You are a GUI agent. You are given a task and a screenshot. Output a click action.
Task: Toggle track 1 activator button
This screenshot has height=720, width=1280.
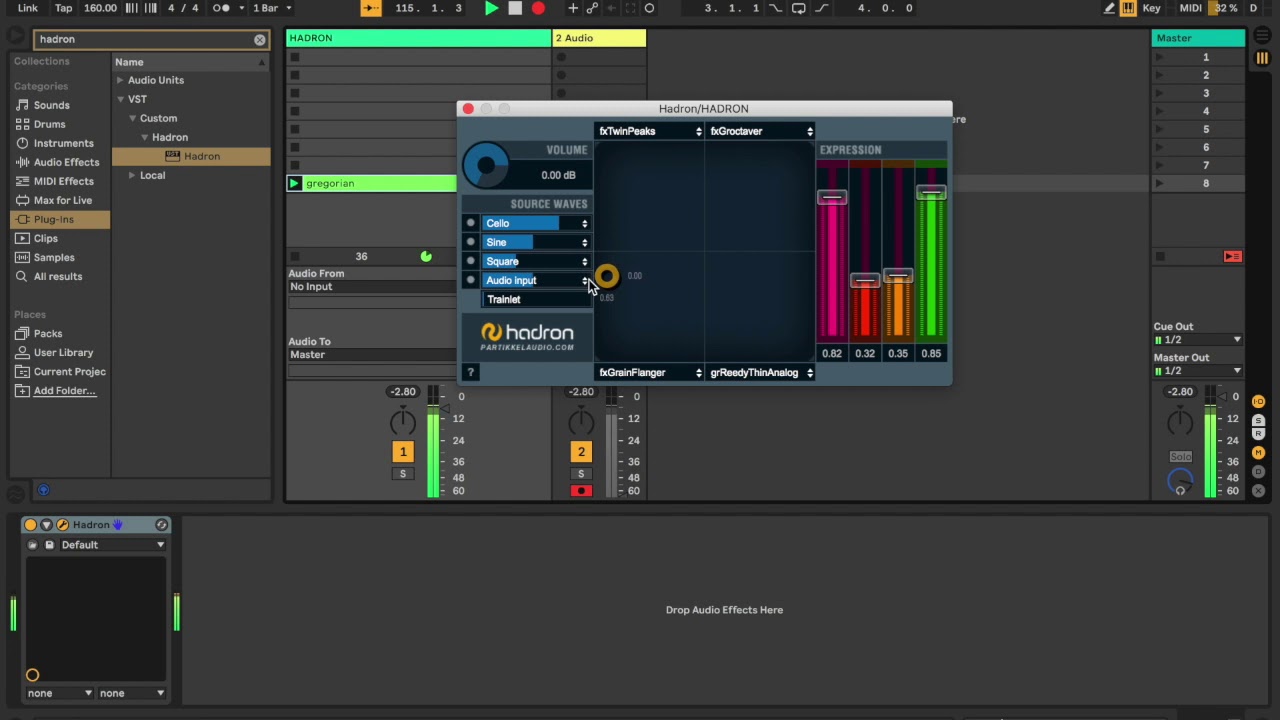click(x=403, y=452)
